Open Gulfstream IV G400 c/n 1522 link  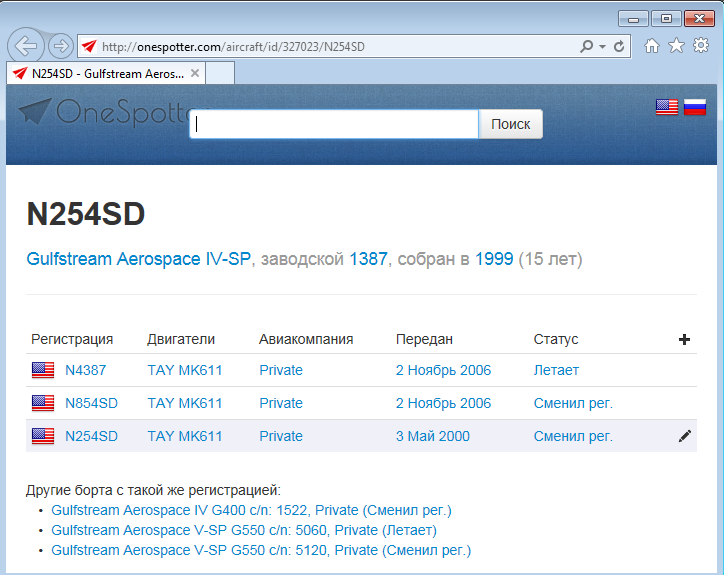pos(251,510)
